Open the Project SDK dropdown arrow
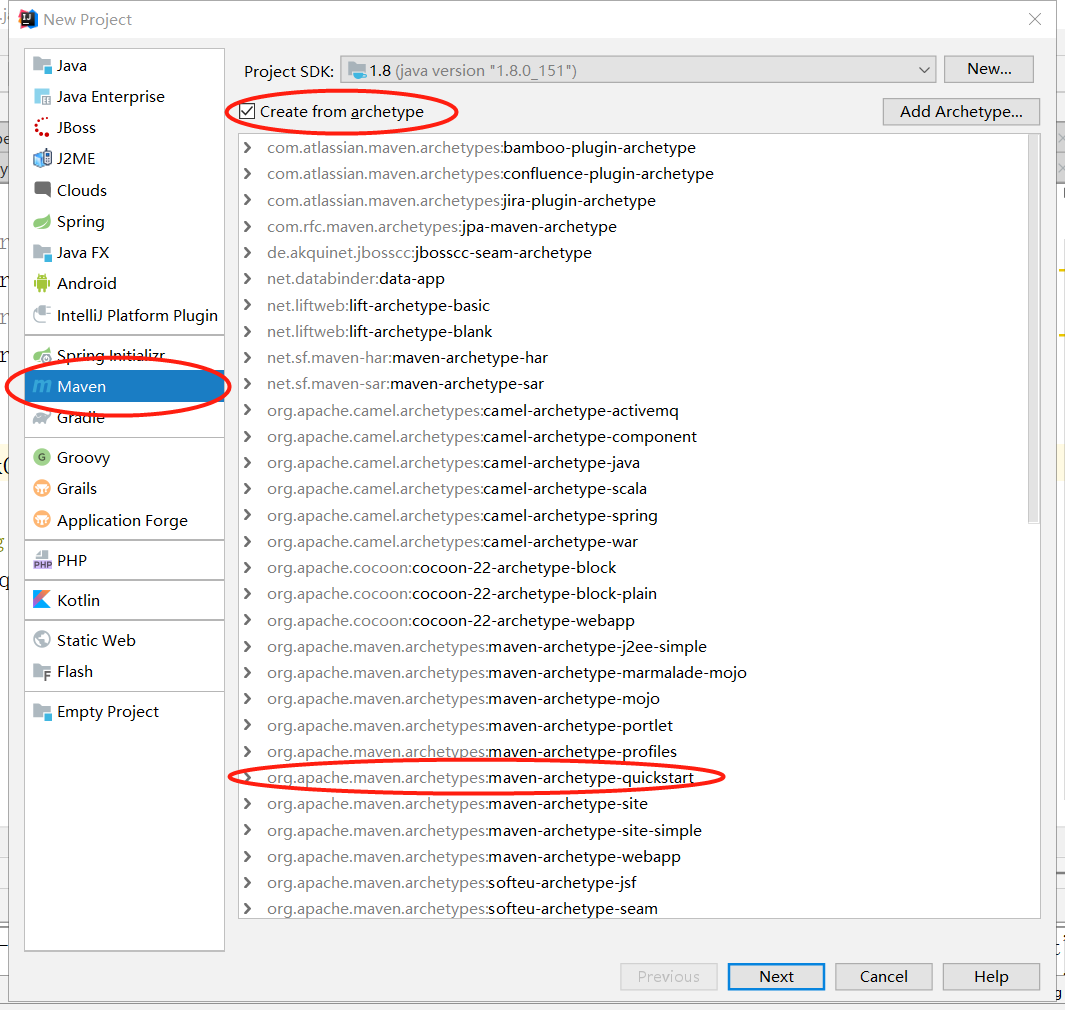Screen dimensions: 1065x1010 pos(924,70)
